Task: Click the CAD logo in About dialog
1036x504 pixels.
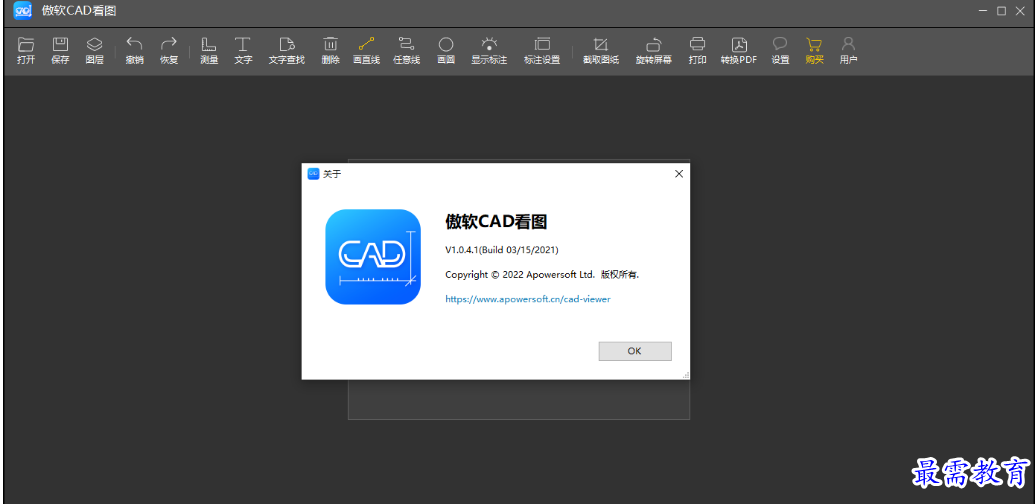Action: click(x=373, y=257)
